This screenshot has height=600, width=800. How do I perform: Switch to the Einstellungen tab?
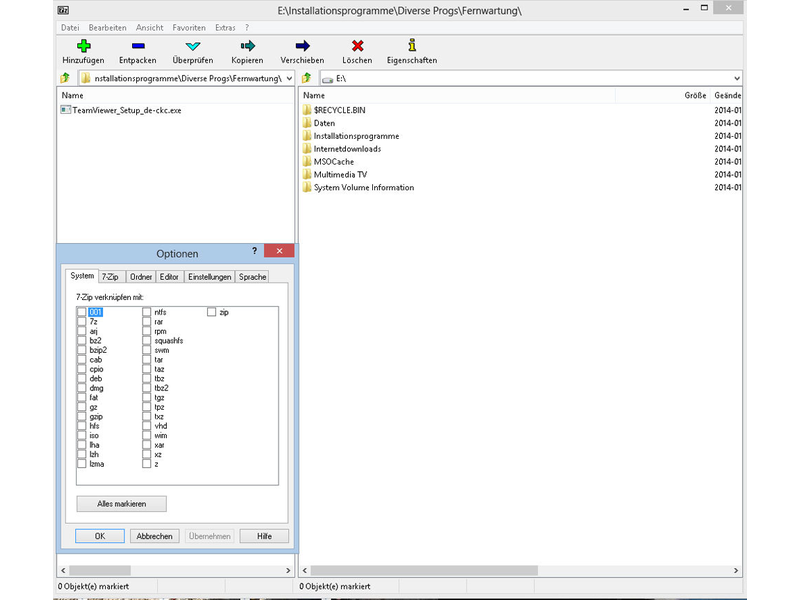click(210, 277)
